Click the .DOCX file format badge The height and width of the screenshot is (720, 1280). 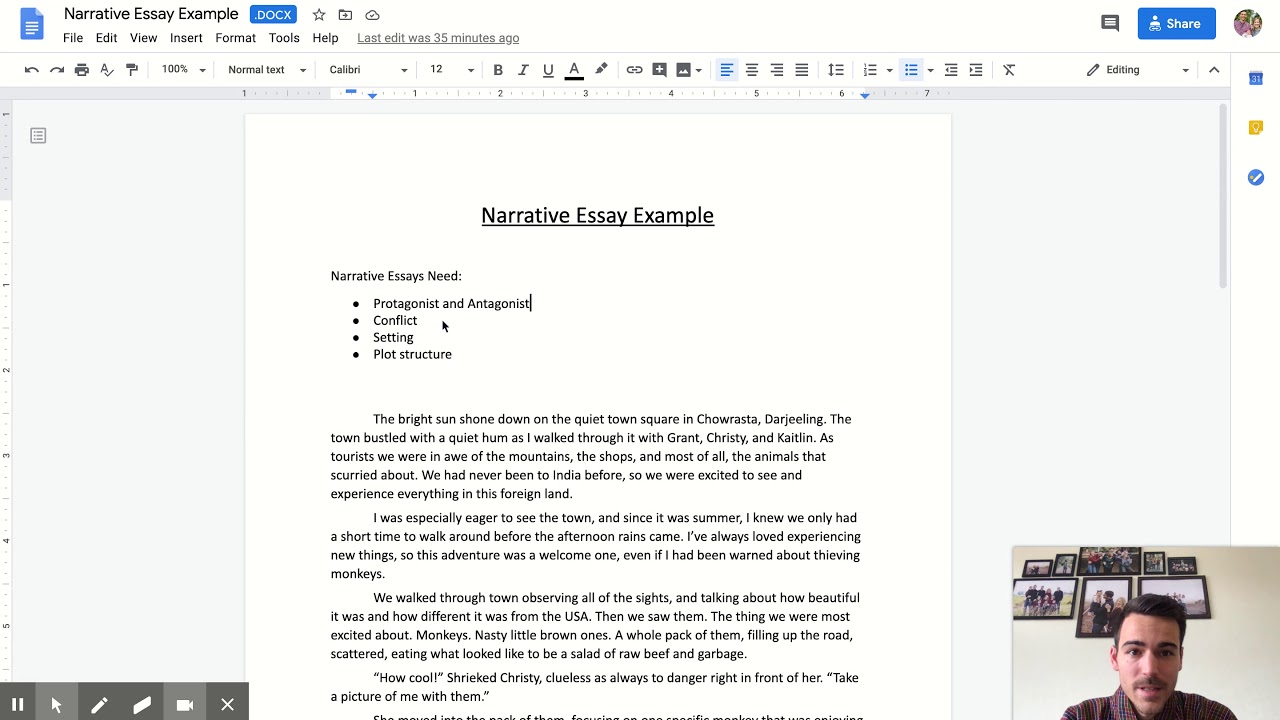tap(273, 15)
